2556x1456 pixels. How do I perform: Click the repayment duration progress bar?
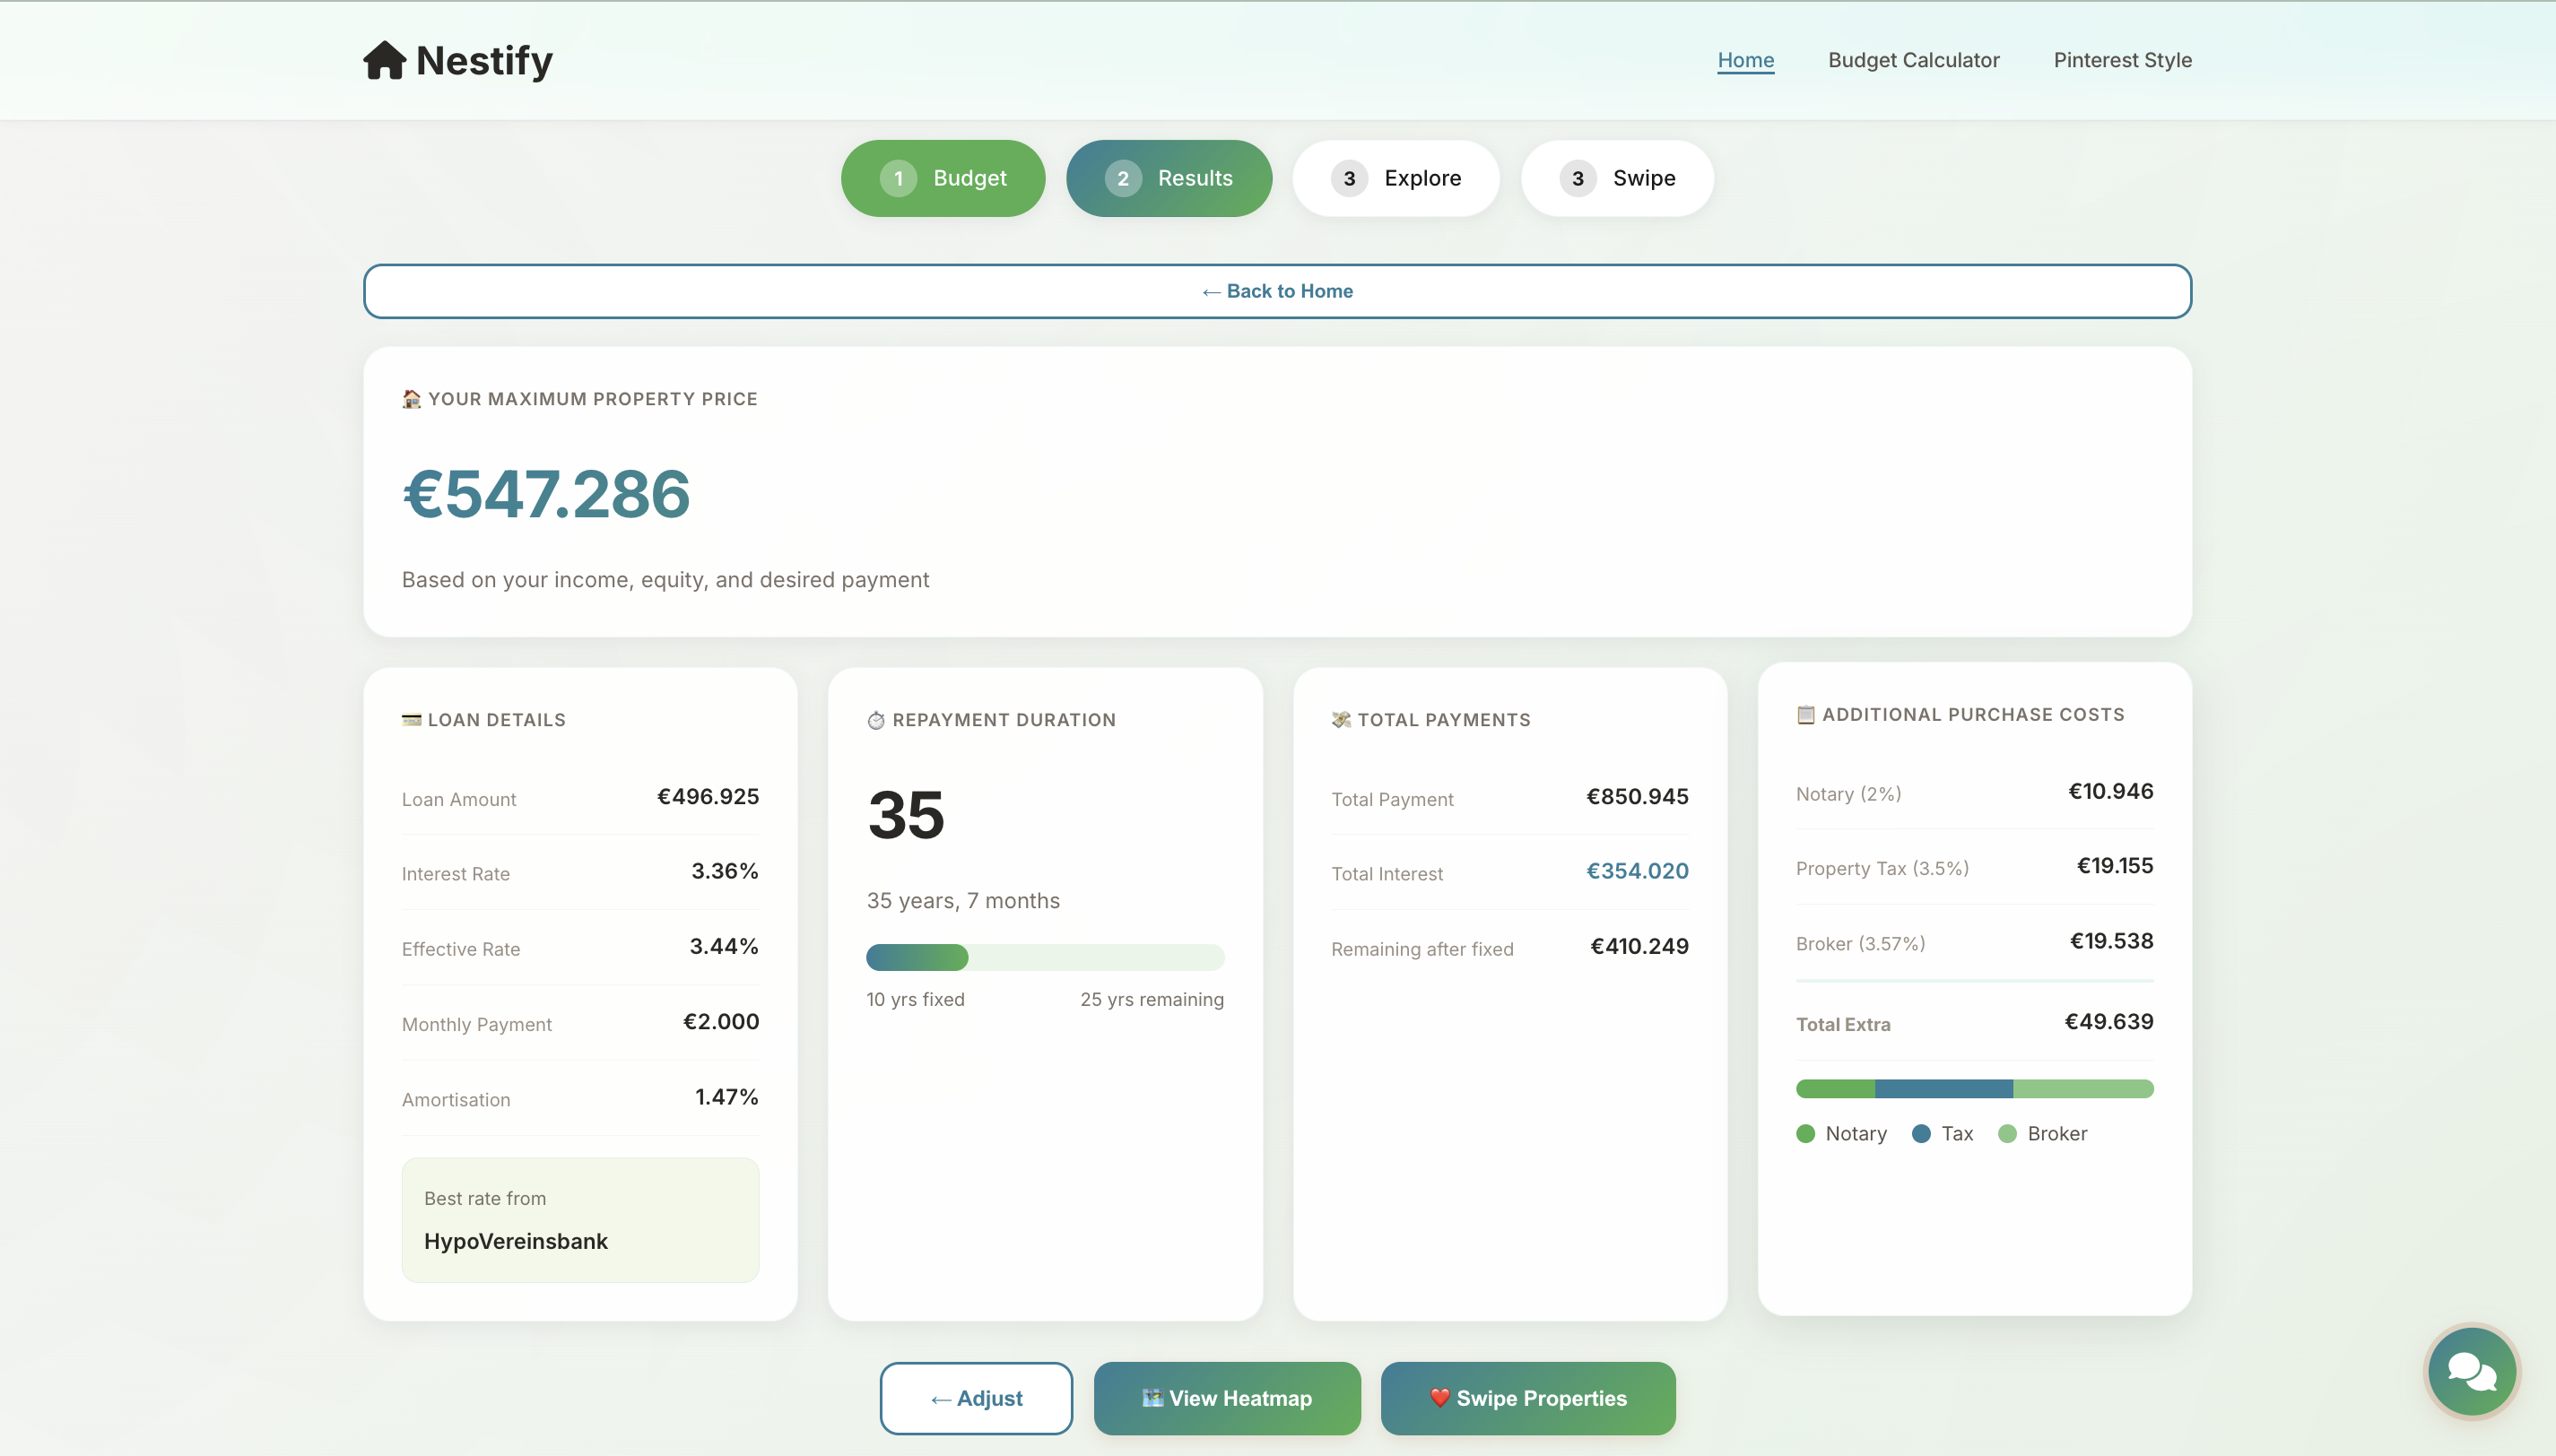(x=1044, y=958)
